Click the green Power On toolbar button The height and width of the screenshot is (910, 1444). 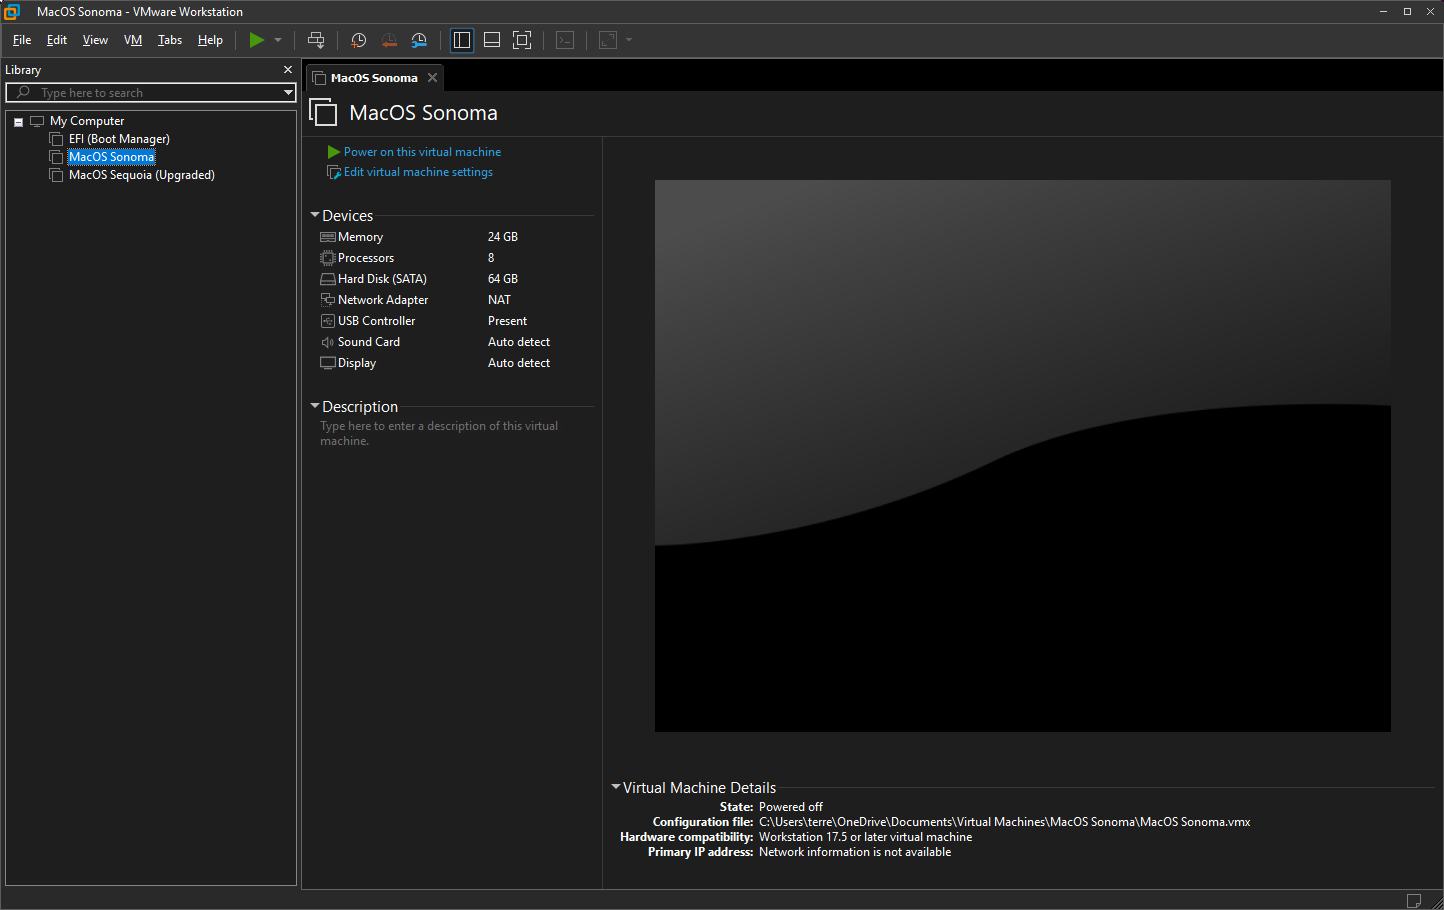click(257, 40)
